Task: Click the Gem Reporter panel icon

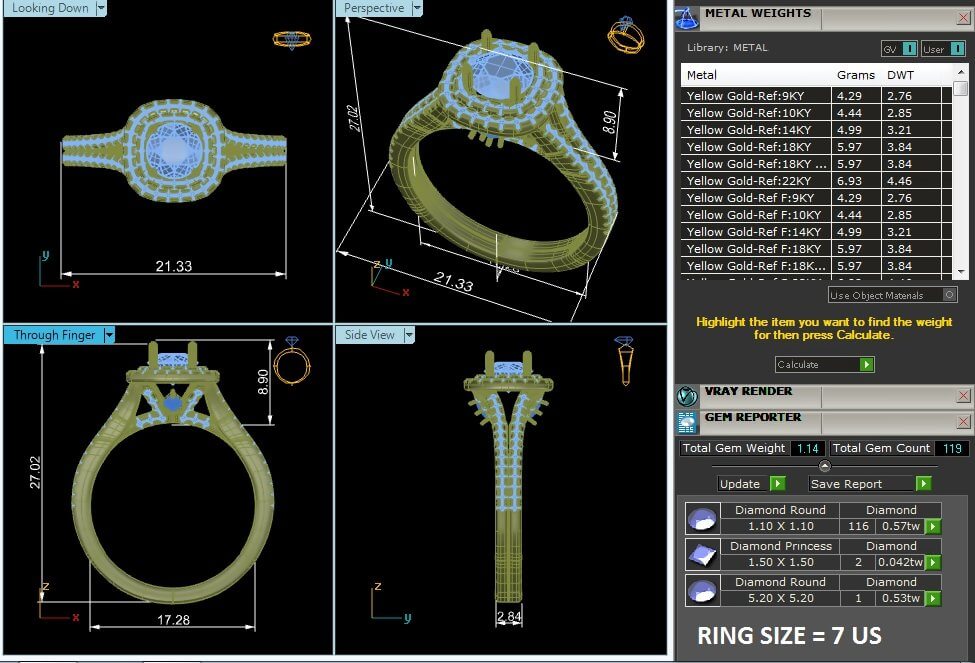Action: point(686,422)
